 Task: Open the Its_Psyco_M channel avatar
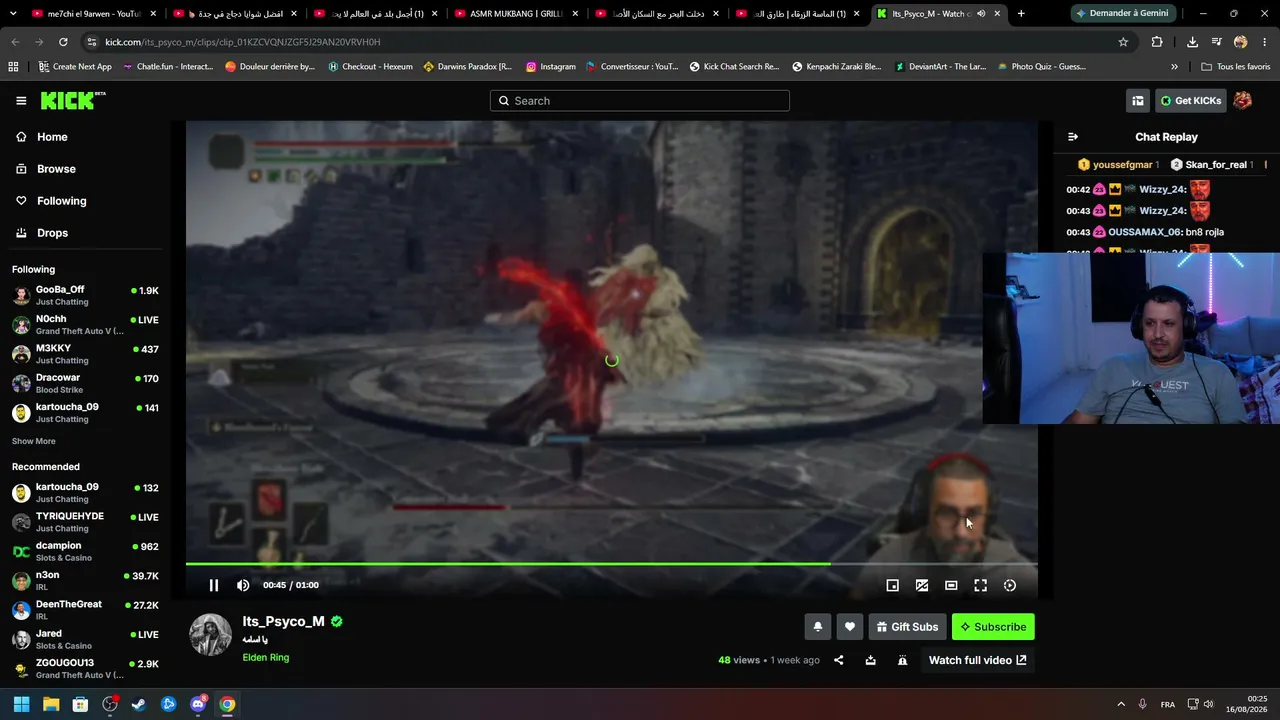[211, 636]
